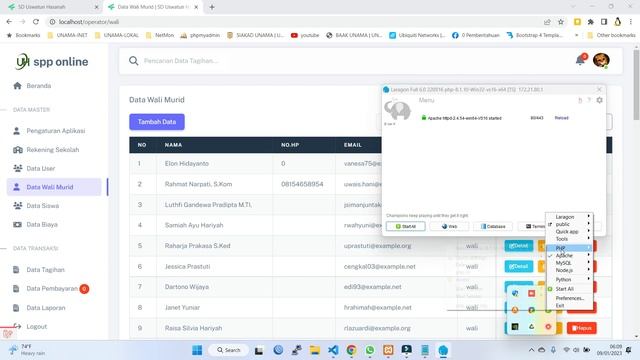Open Laragon settings gear icon

point(599,100)
